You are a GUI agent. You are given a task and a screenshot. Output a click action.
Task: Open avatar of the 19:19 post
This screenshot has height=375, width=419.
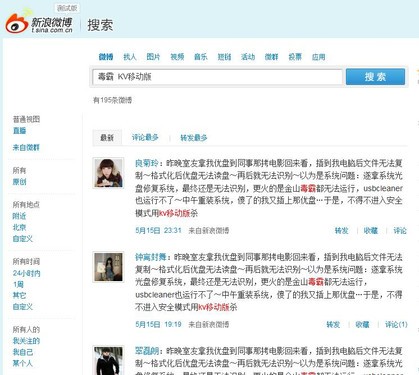(108, 267)
